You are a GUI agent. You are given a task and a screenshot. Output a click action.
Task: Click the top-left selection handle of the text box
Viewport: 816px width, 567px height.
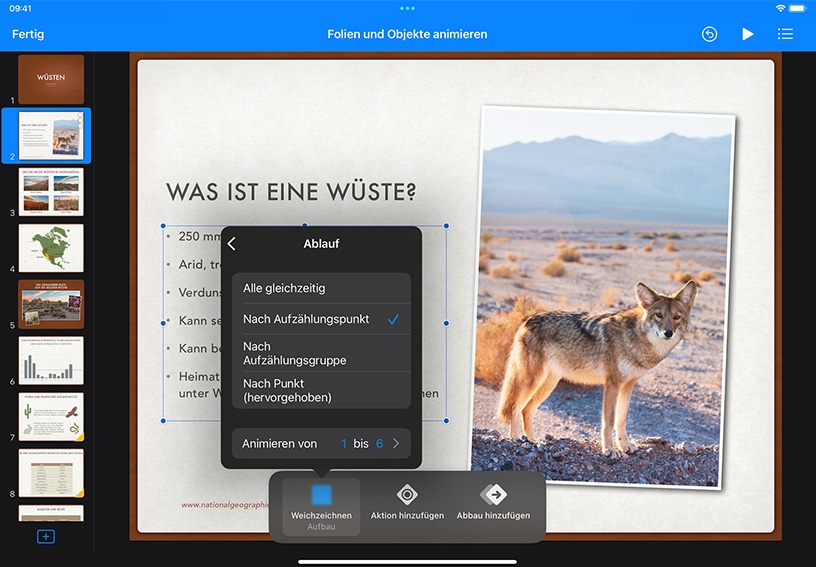coord(163,226)
